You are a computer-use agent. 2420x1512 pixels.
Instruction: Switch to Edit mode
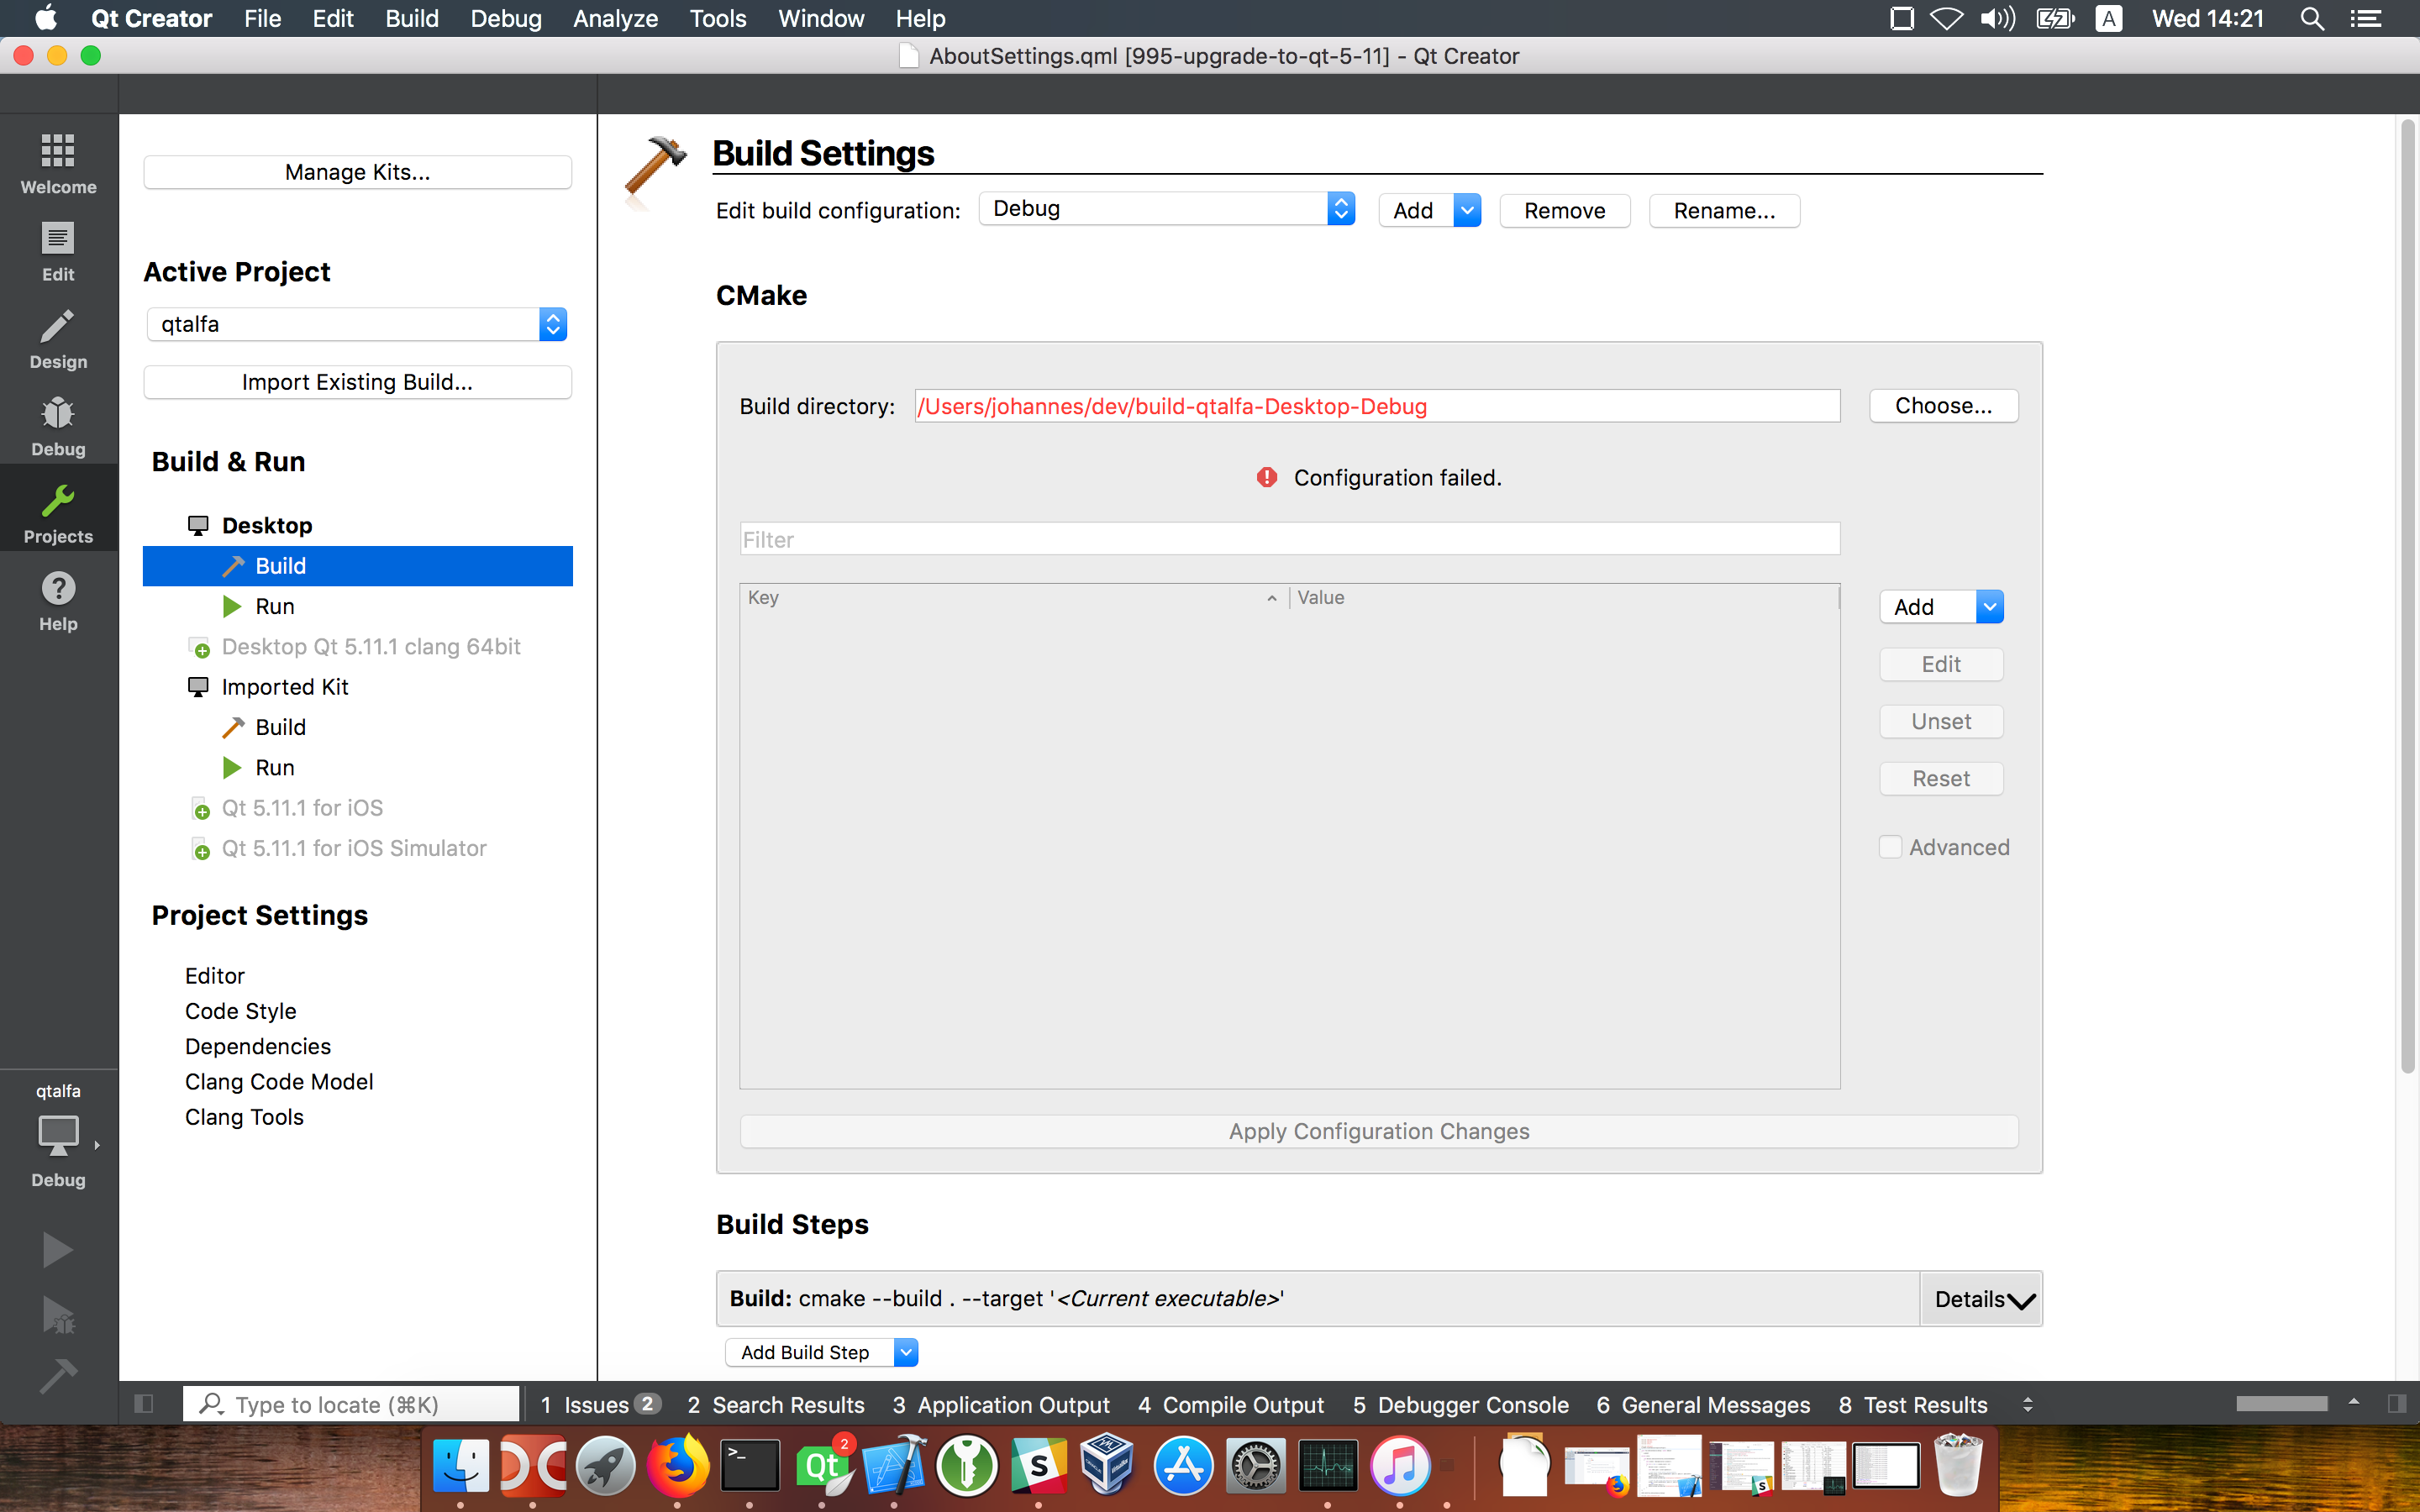(x=58, y=251)
